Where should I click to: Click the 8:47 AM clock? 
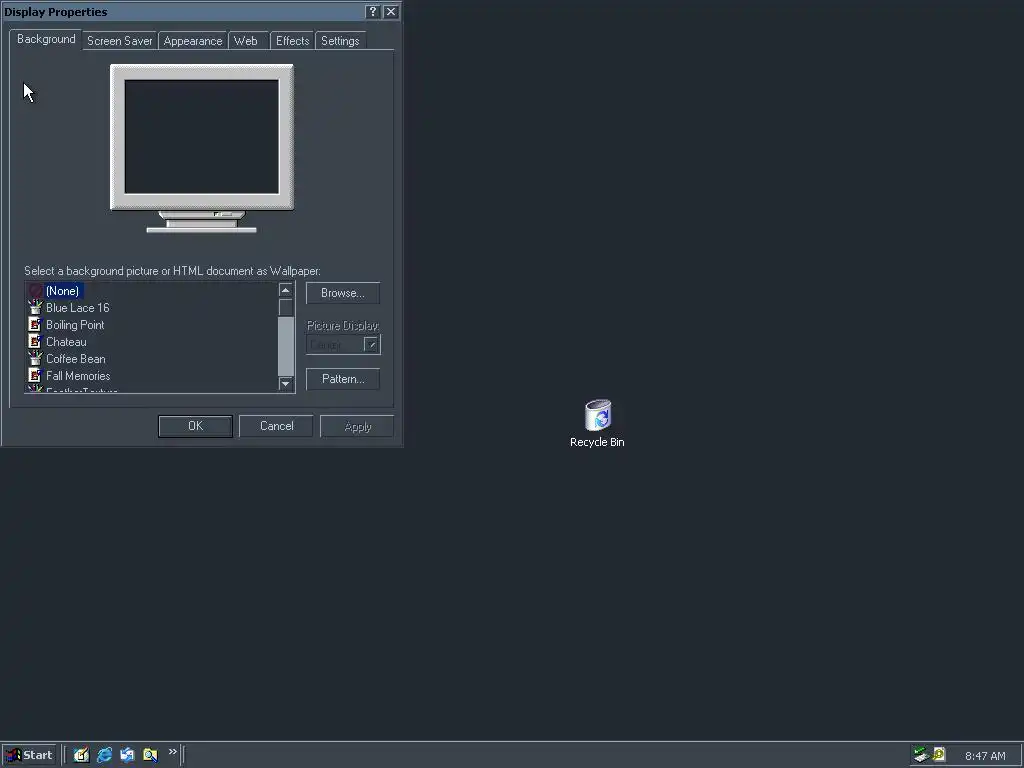pyautogui.click(x=985, y=756)
